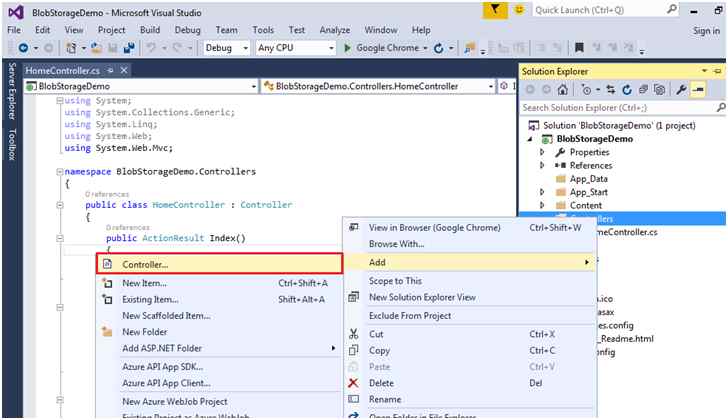Click the Solution Explorer Refresh icon
Screen dimensions: 728x420
pos(627,90)
